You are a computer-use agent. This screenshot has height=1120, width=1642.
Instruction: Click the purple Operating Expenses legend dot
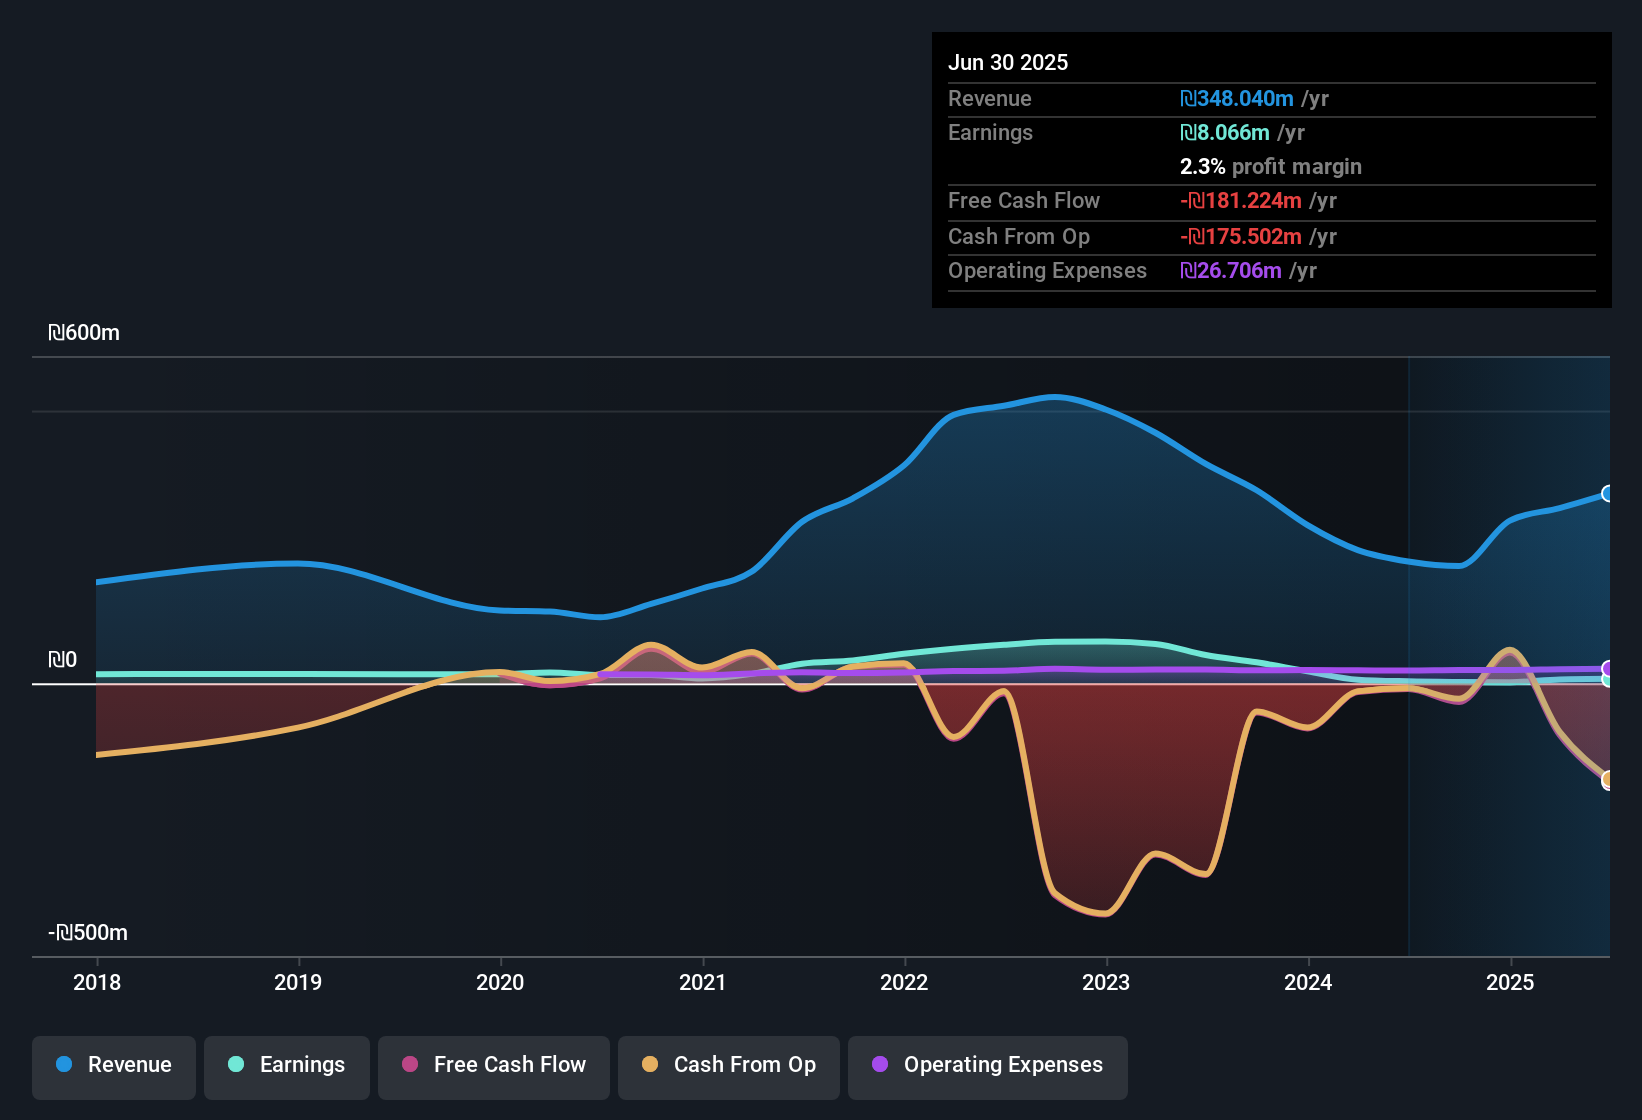click(x=880, y=1065)
